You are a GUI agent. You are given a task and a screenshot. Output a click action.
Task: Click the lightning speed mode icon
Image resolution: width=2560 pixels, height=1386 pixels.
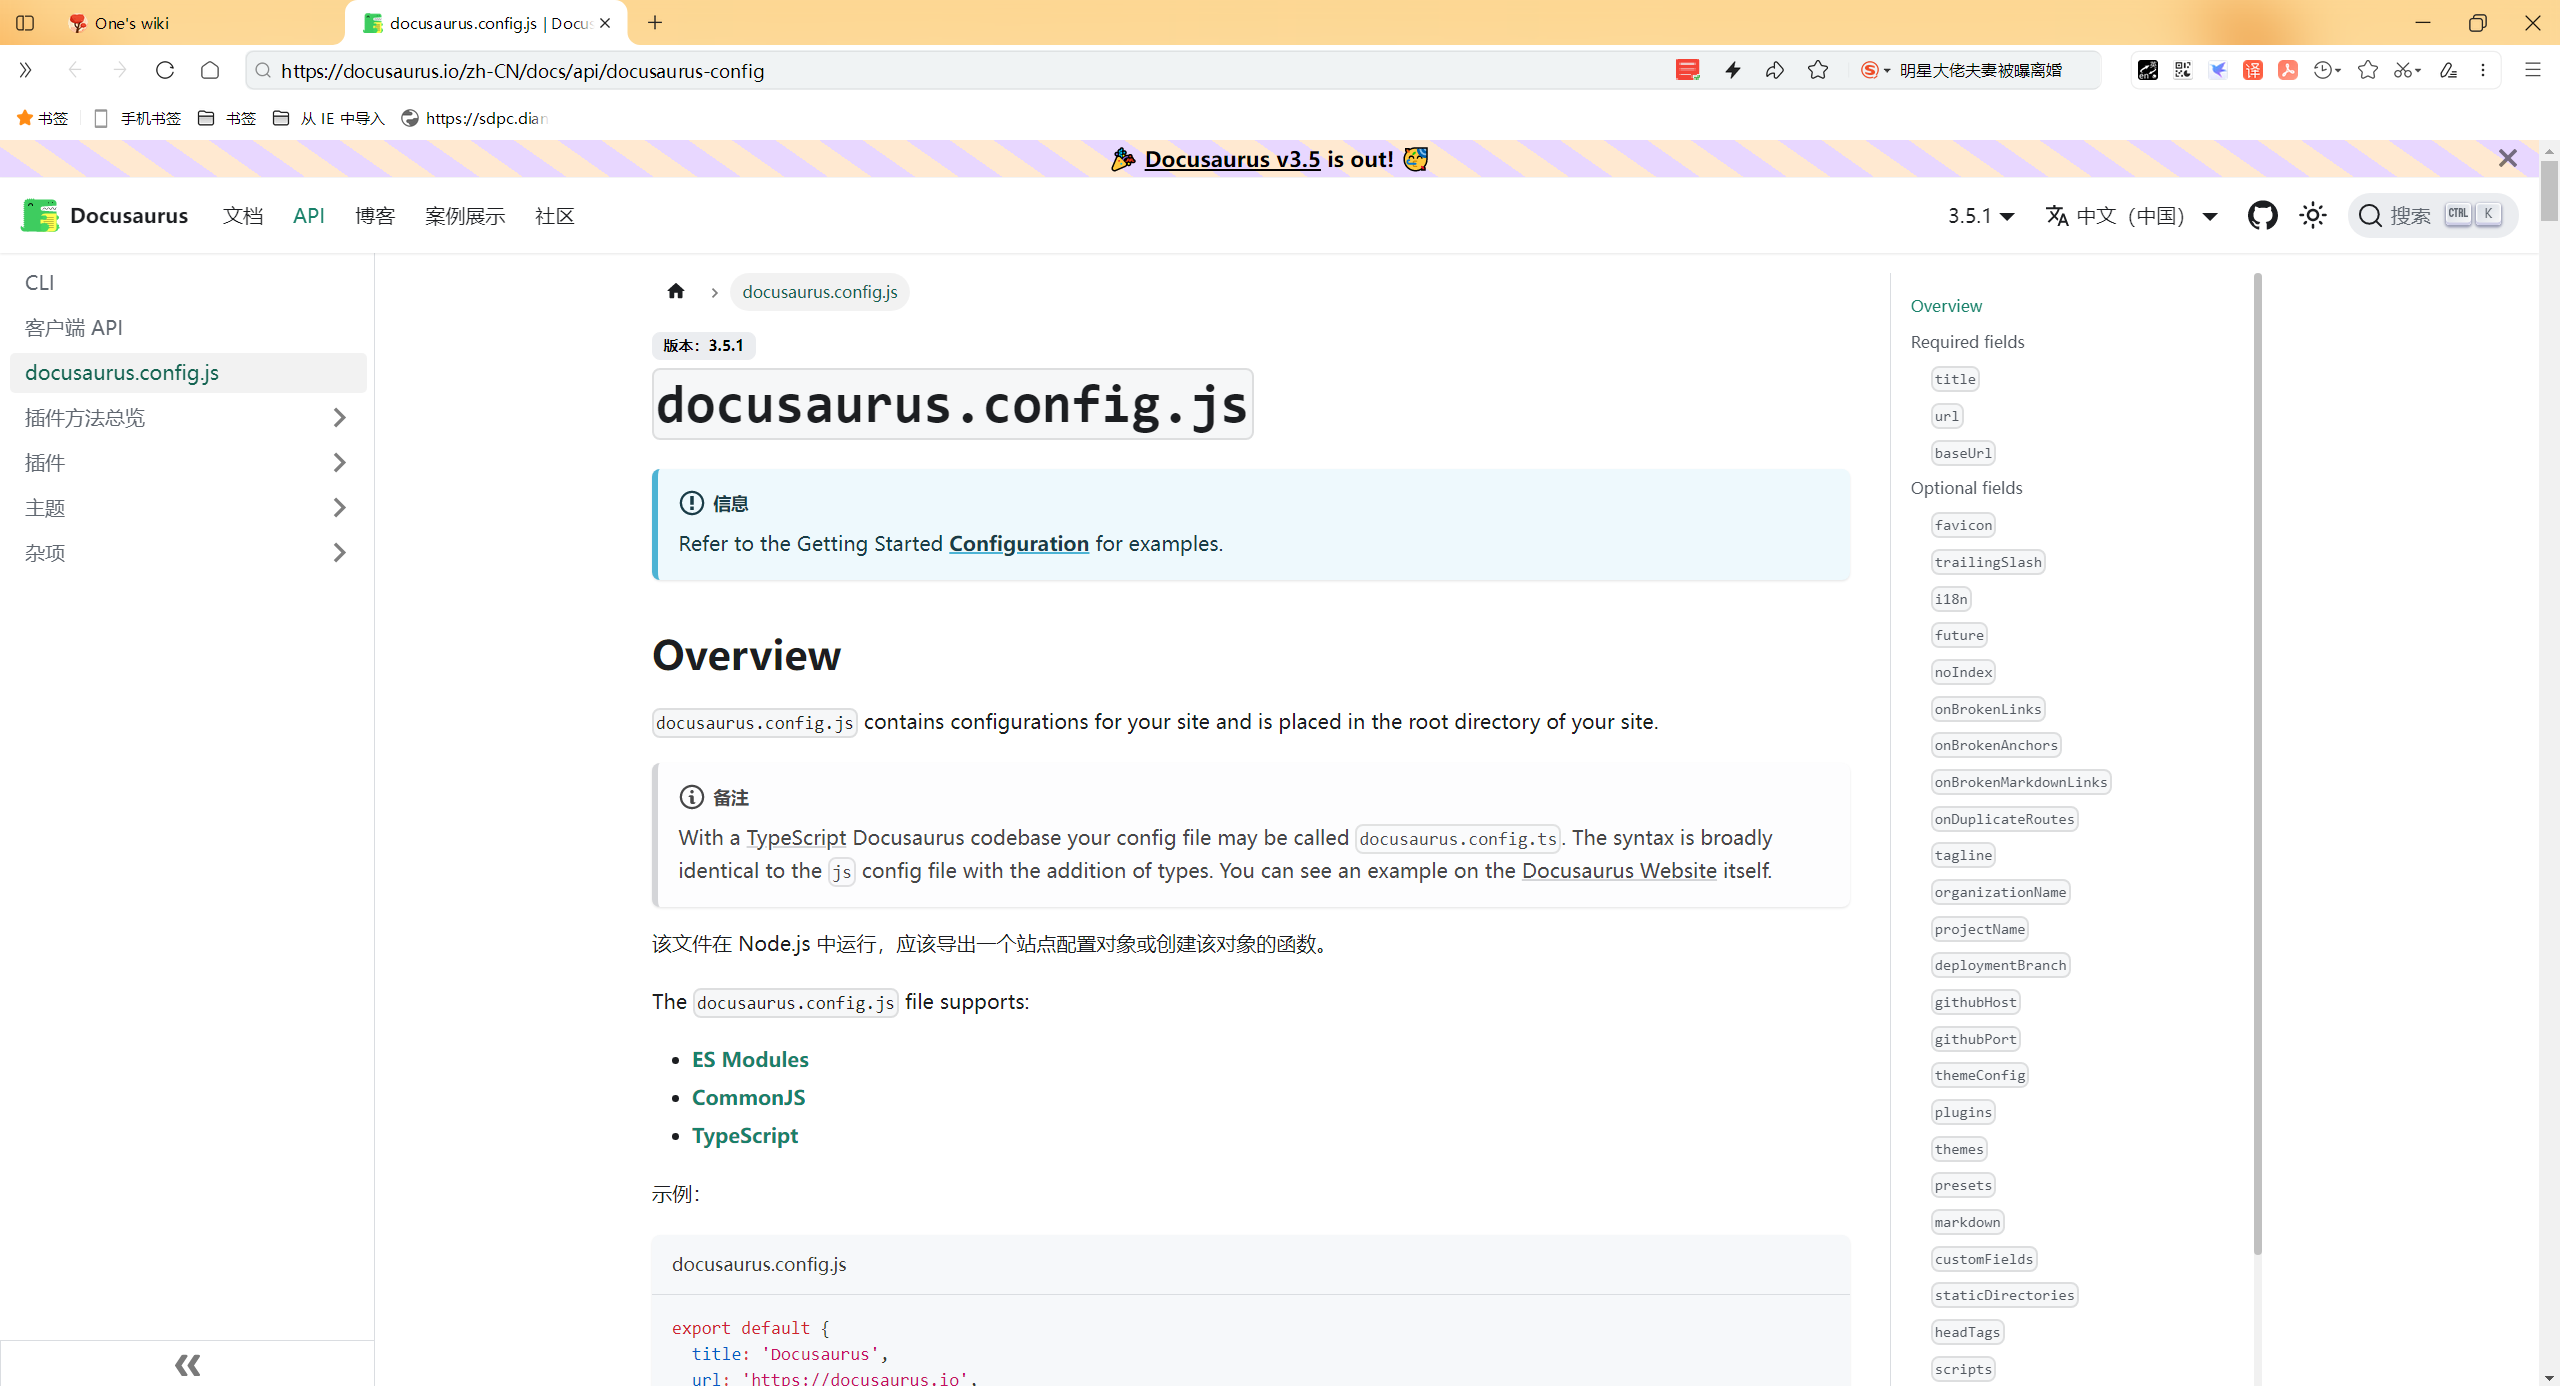tap(1732, 70)
